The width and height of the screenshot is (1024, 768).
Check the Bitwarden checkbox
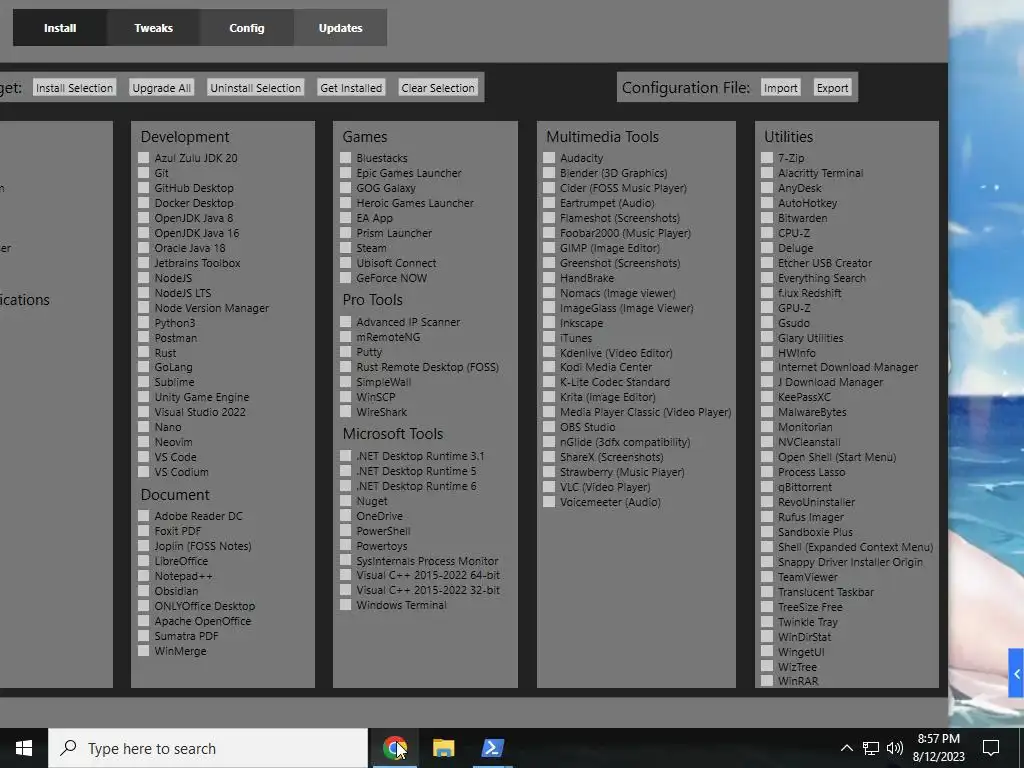tap(767, 217)
